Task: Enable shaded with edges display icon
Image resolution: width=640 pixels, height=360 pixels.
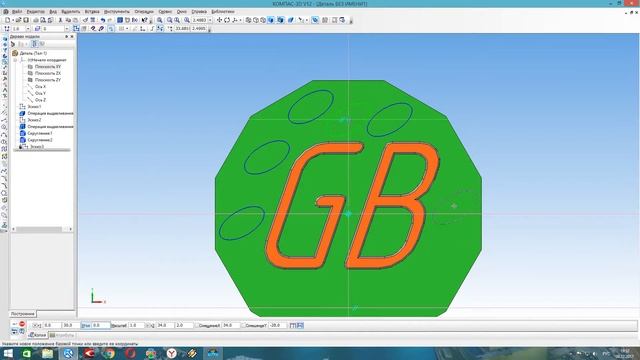Action: 280,20
